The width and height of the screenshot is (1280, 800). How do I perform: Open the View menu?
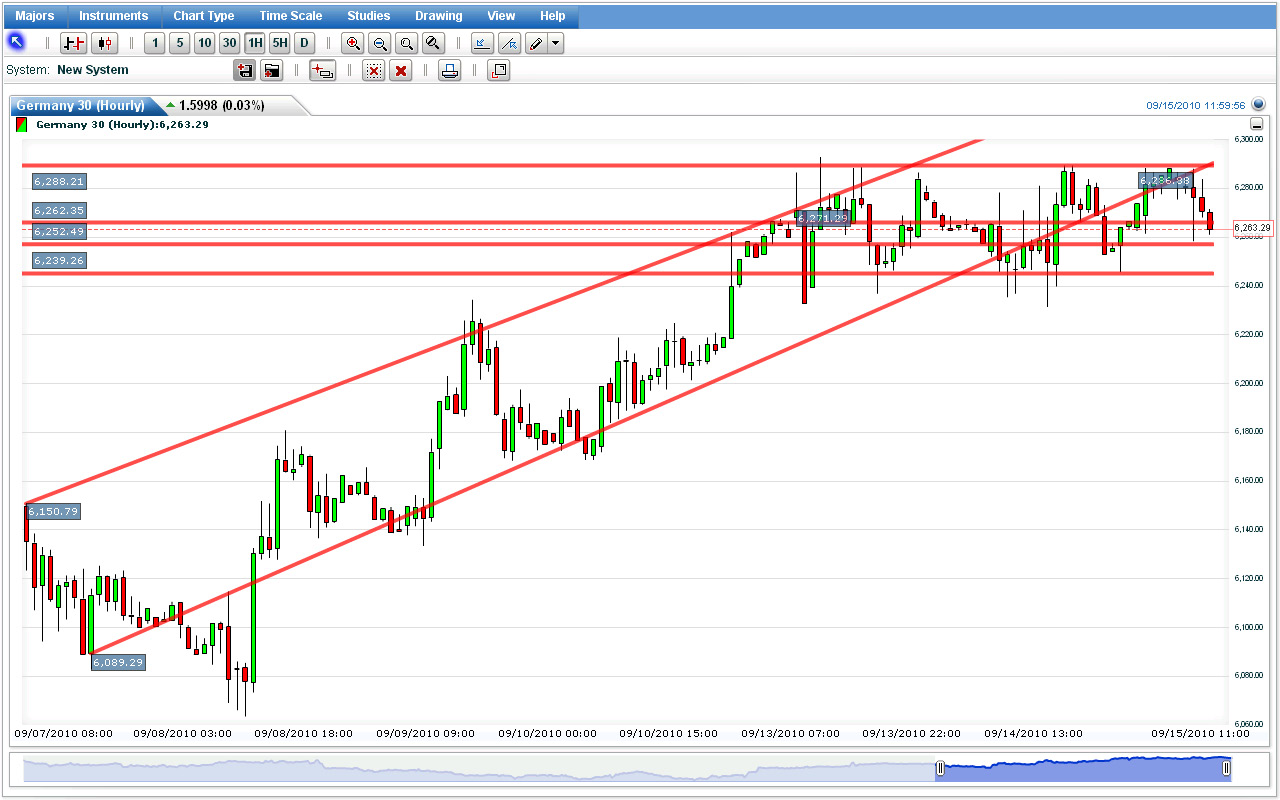coord(501,16)
